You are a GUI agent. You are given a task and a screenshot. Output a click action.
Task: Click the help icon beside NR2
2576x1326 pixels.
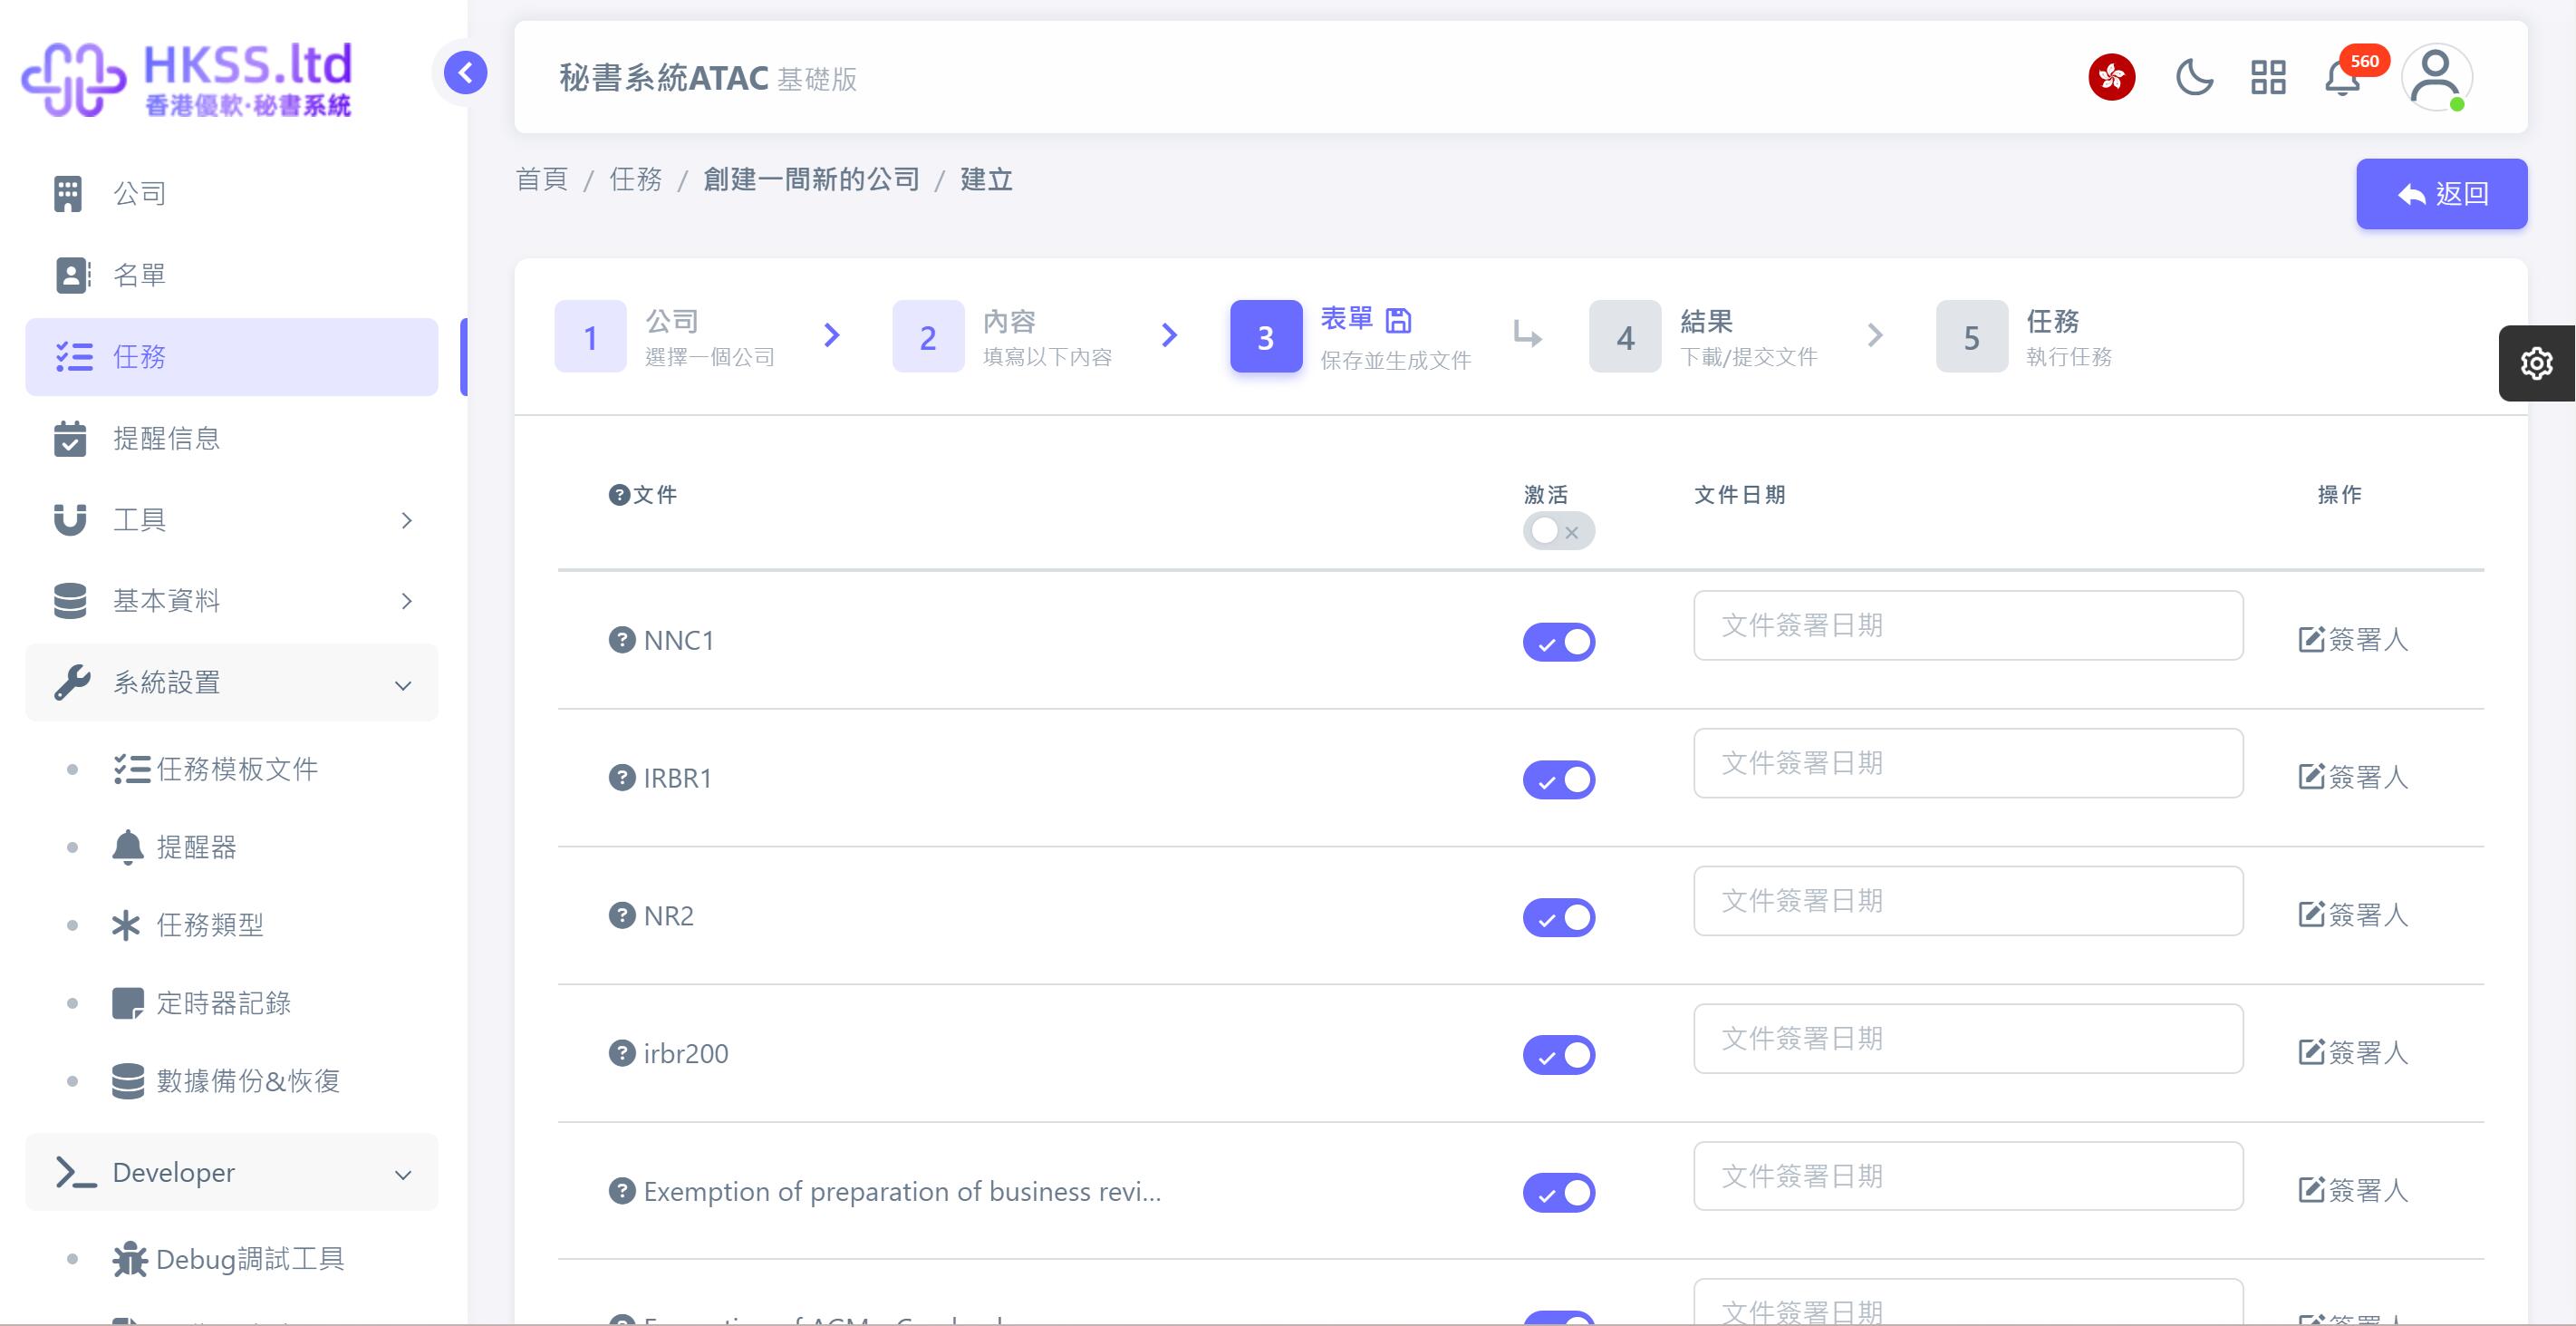[x=622, y=916]
